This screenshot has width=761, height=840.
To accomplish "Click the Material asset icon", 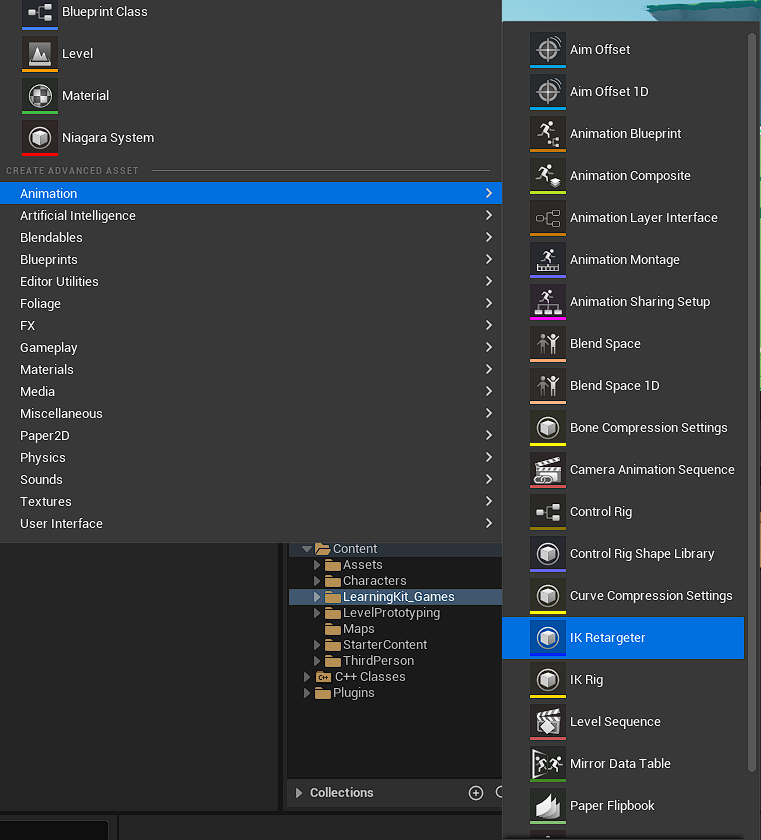I will pyautogui.click(x=40, y=96).
